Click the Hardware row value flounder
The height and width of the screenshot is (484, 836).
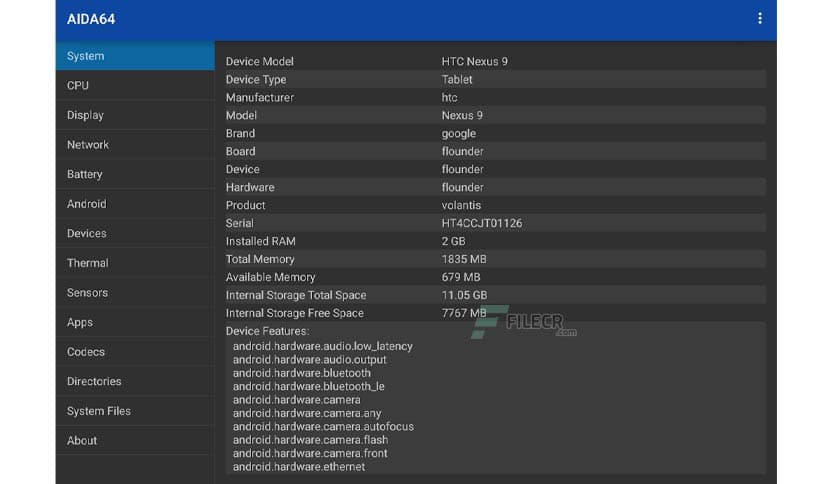click(x=462, y=187)
